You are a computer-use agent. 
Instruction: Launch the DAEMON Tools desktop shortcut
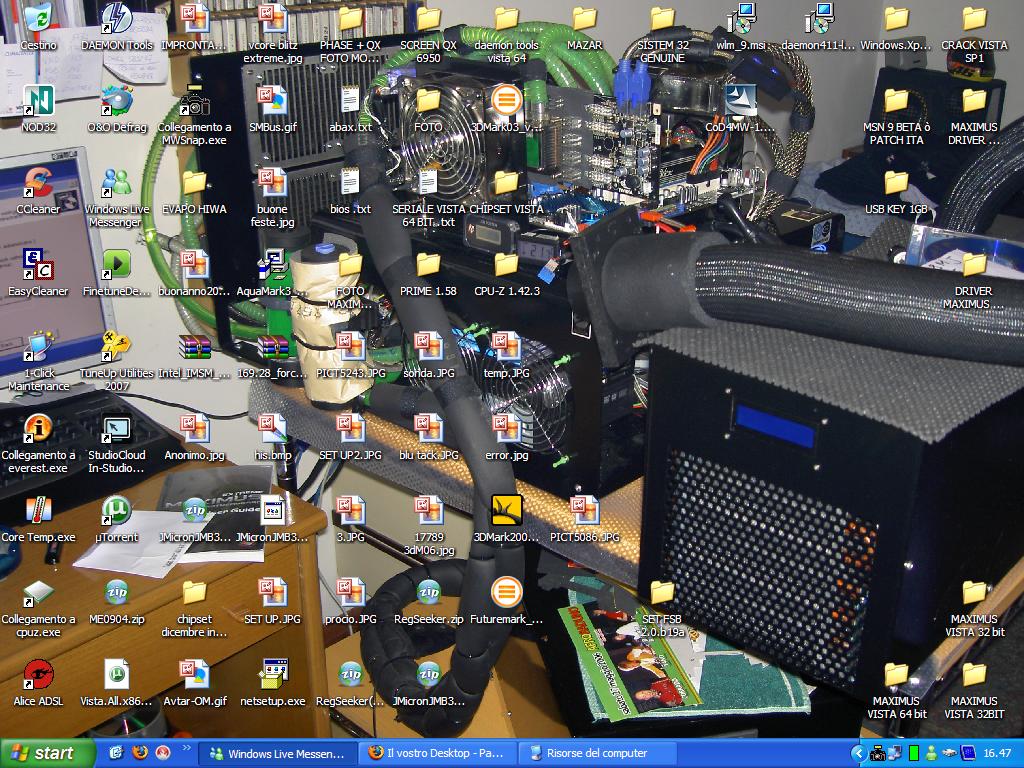click(117, 18)
